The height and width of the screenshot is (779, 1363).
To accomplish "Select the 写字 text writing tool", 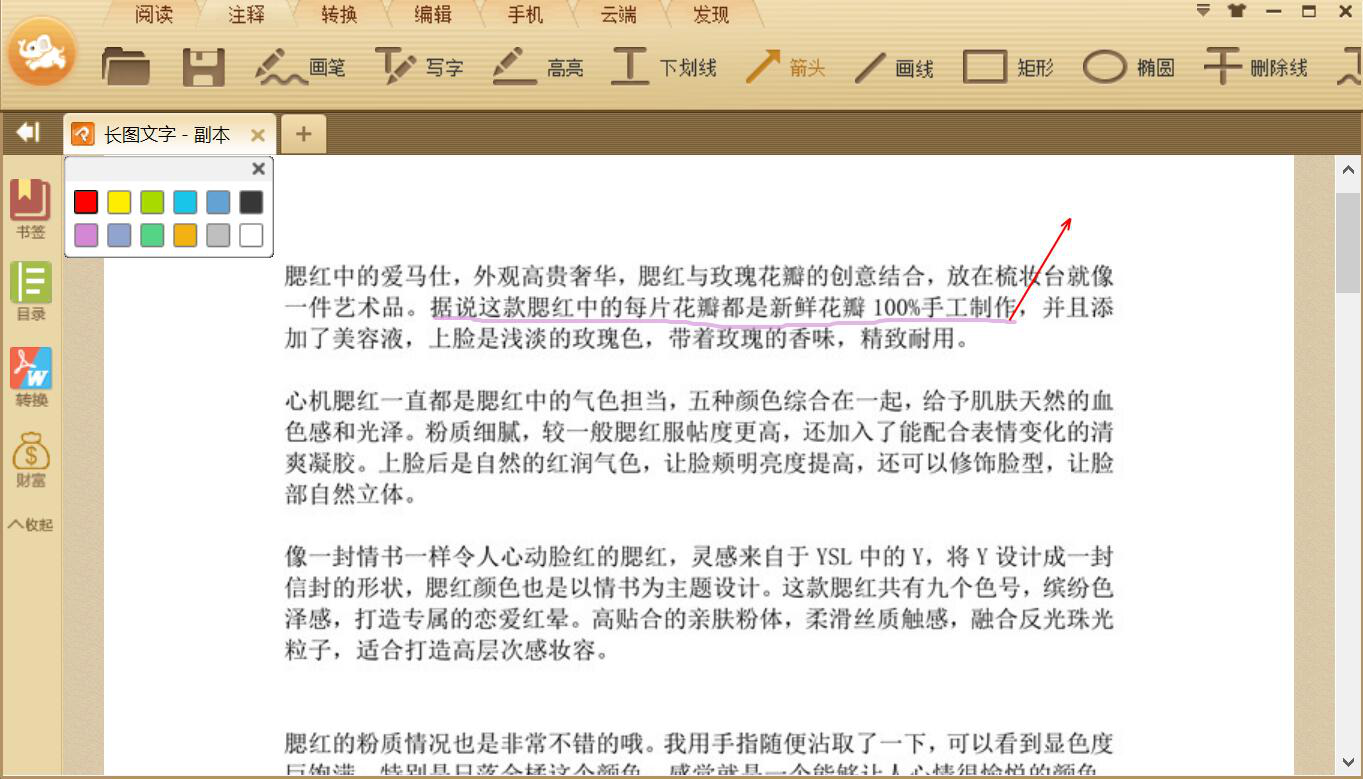I will tap(419, 67).
